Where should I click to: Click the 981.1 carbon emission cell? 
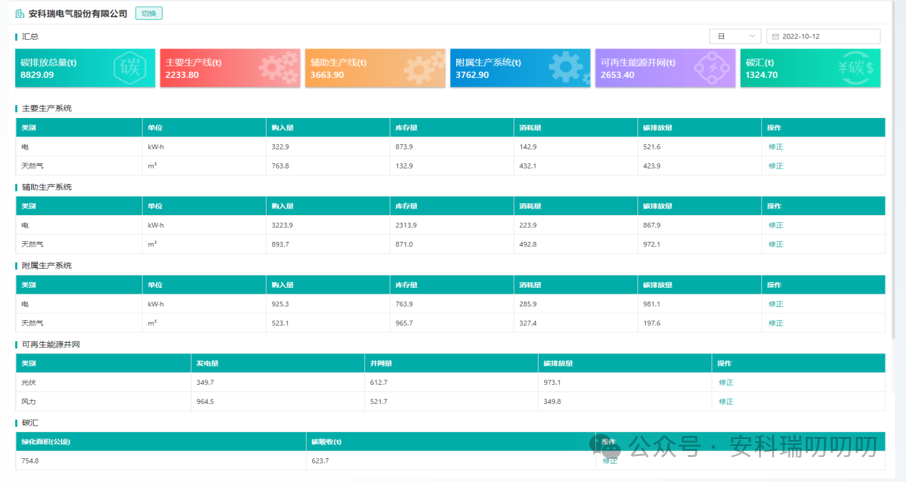pos(652,304)
